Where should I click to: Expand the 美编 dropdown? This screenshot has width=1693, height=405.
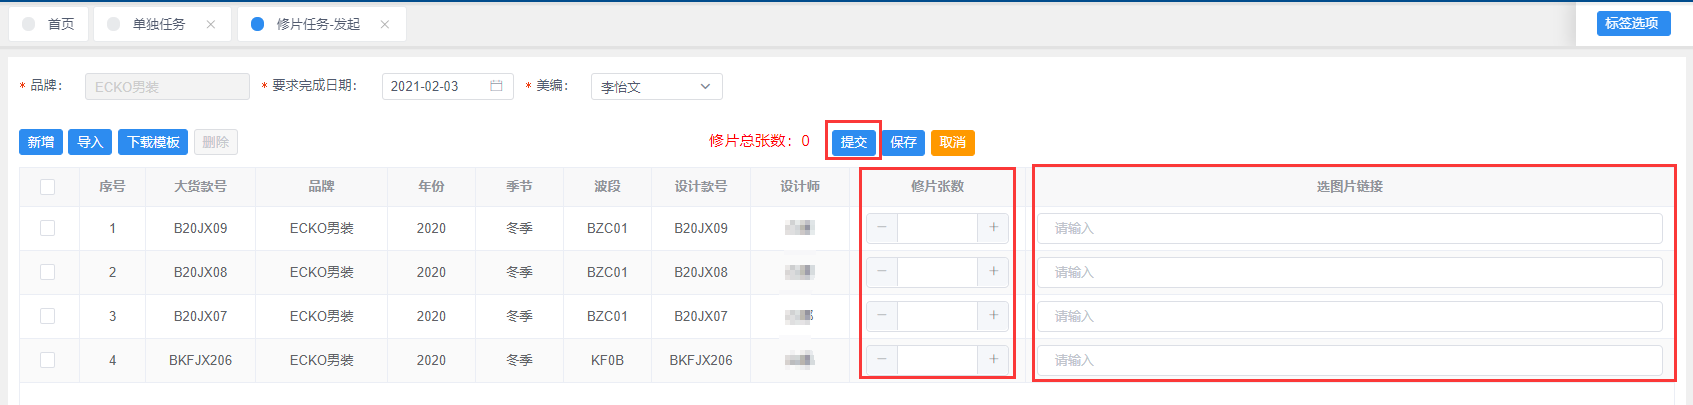[x=656, y=87]
